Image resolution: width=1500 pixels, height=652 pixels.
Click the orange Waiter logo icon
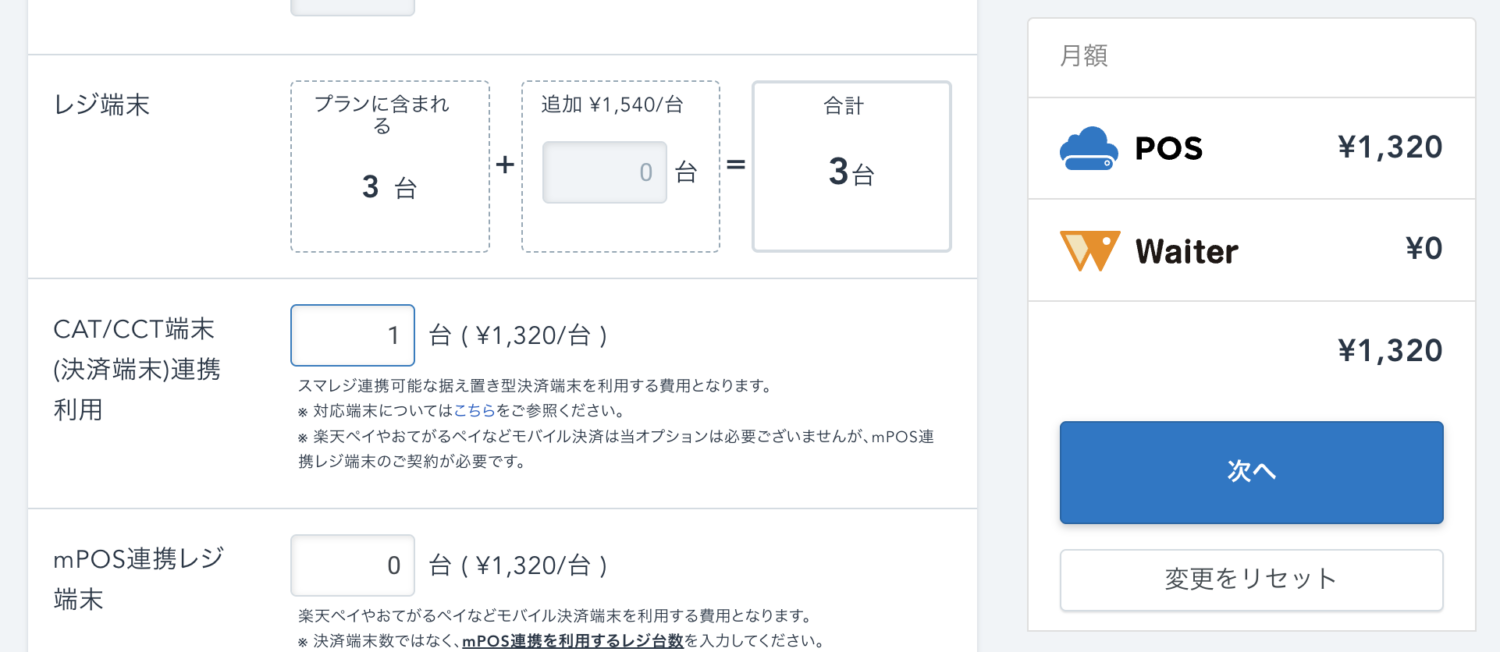coord(1089,250)
